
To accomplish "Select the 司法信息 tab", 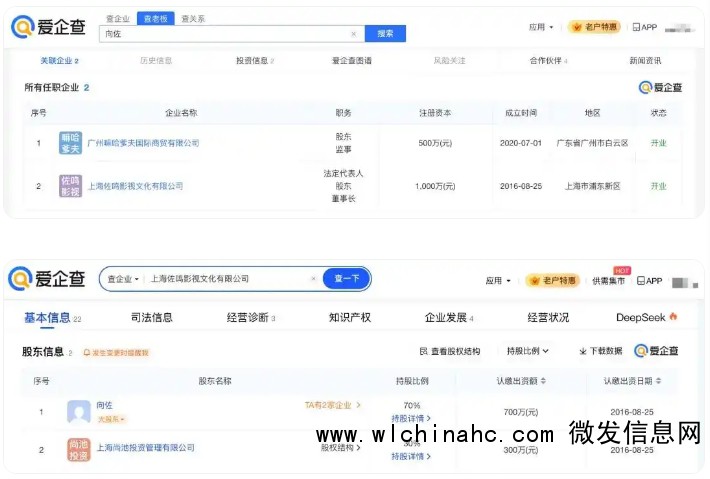I will [151, 318].
